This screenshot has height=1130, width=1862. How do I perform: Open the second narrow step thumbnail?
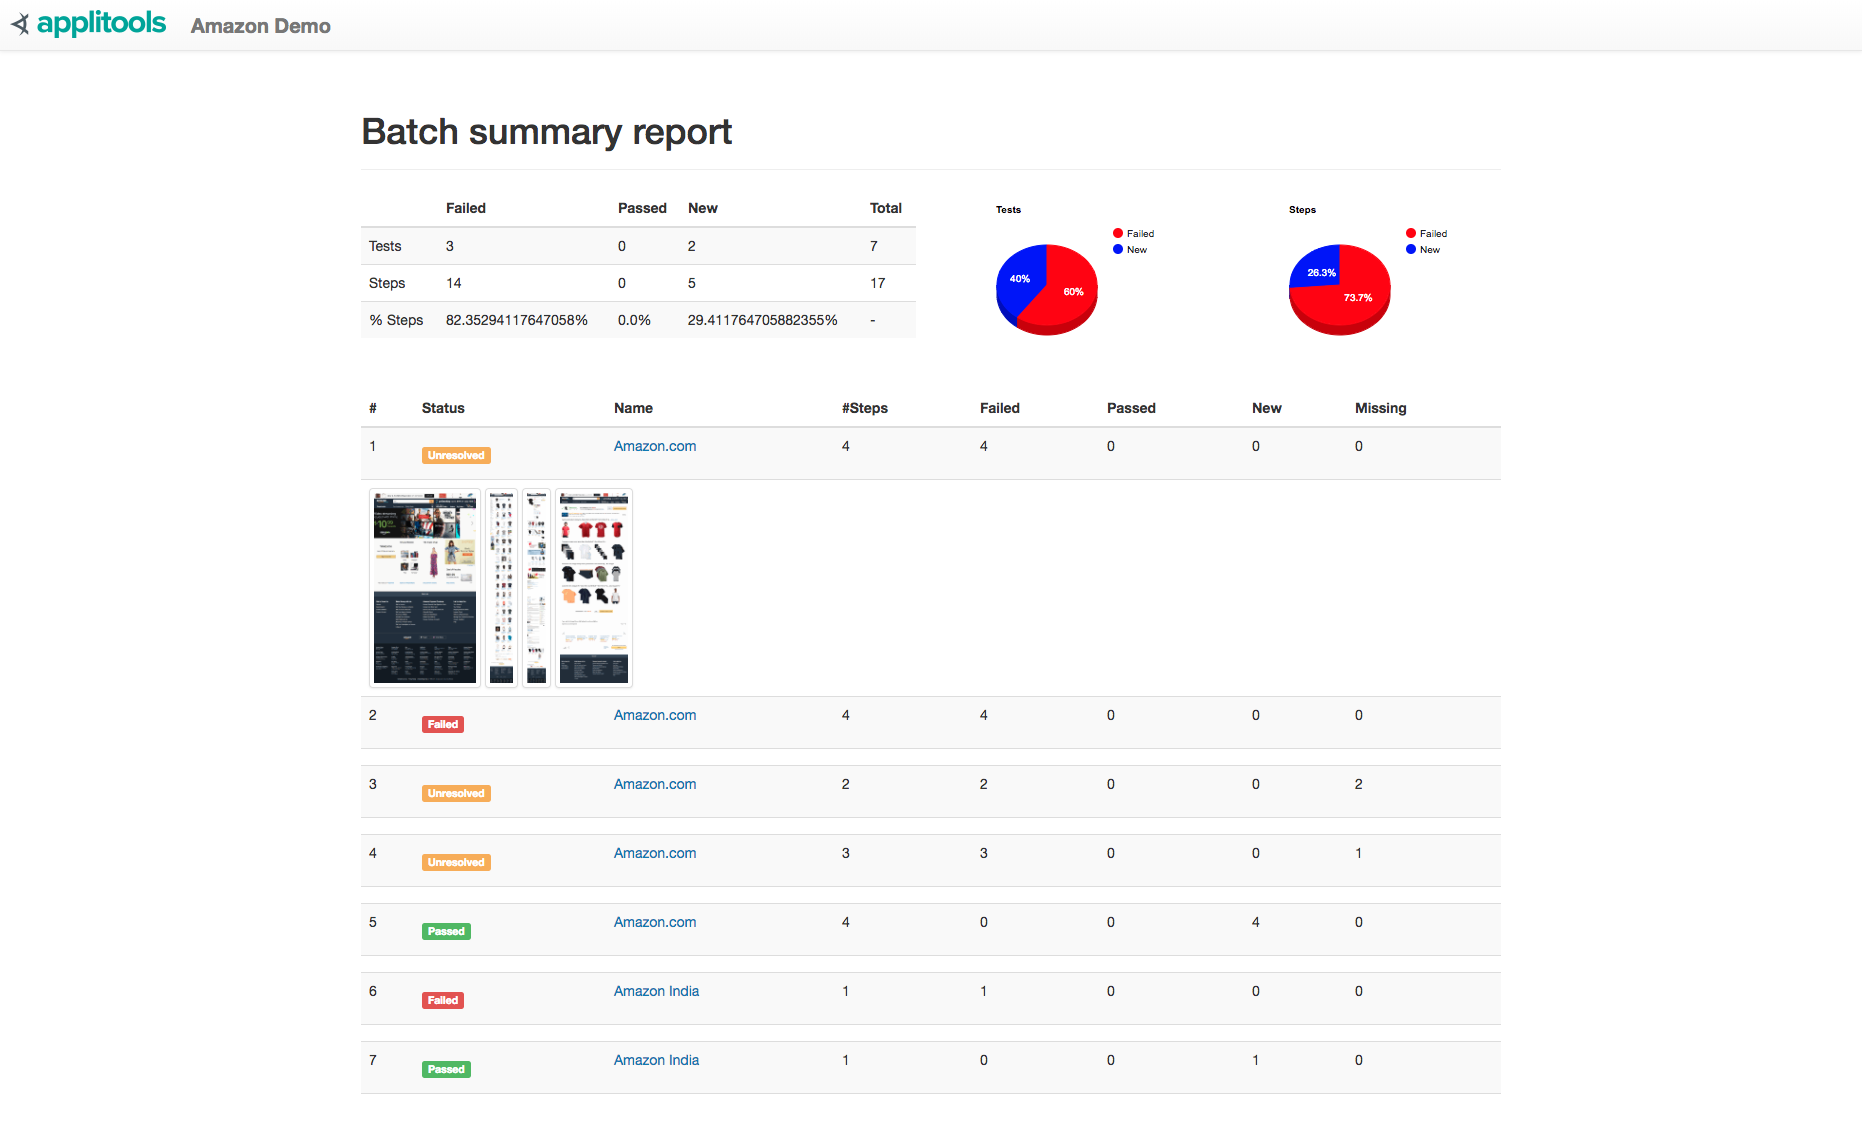pyautogui.click(x=502, y=588)
